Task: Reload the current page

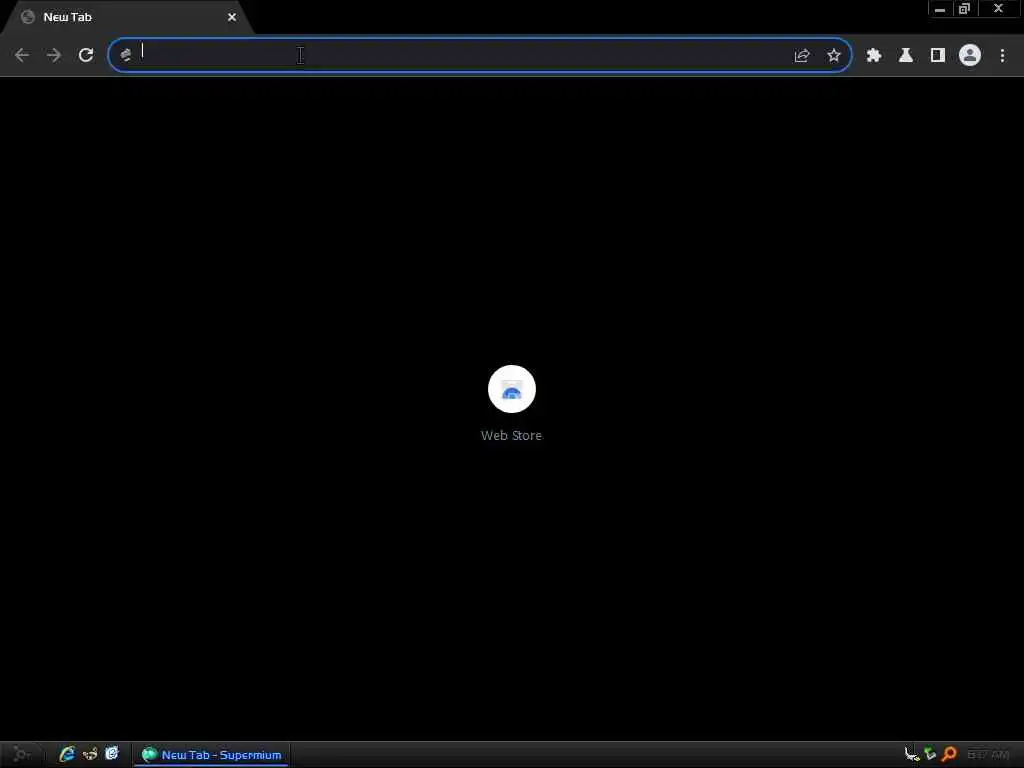Action: point(86,55)
